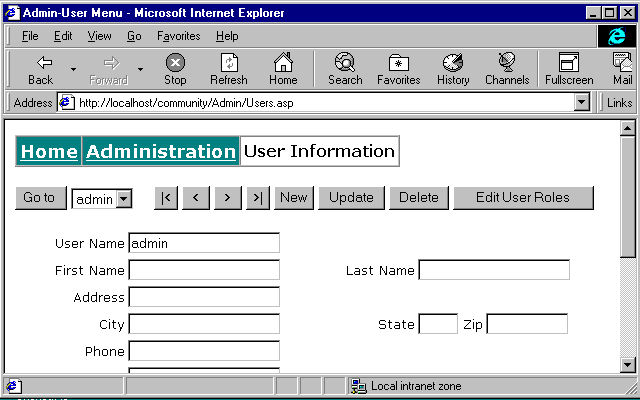This screenshot has width=640, height=400.
Task: Click the Go to button
Action: [40, 198]
